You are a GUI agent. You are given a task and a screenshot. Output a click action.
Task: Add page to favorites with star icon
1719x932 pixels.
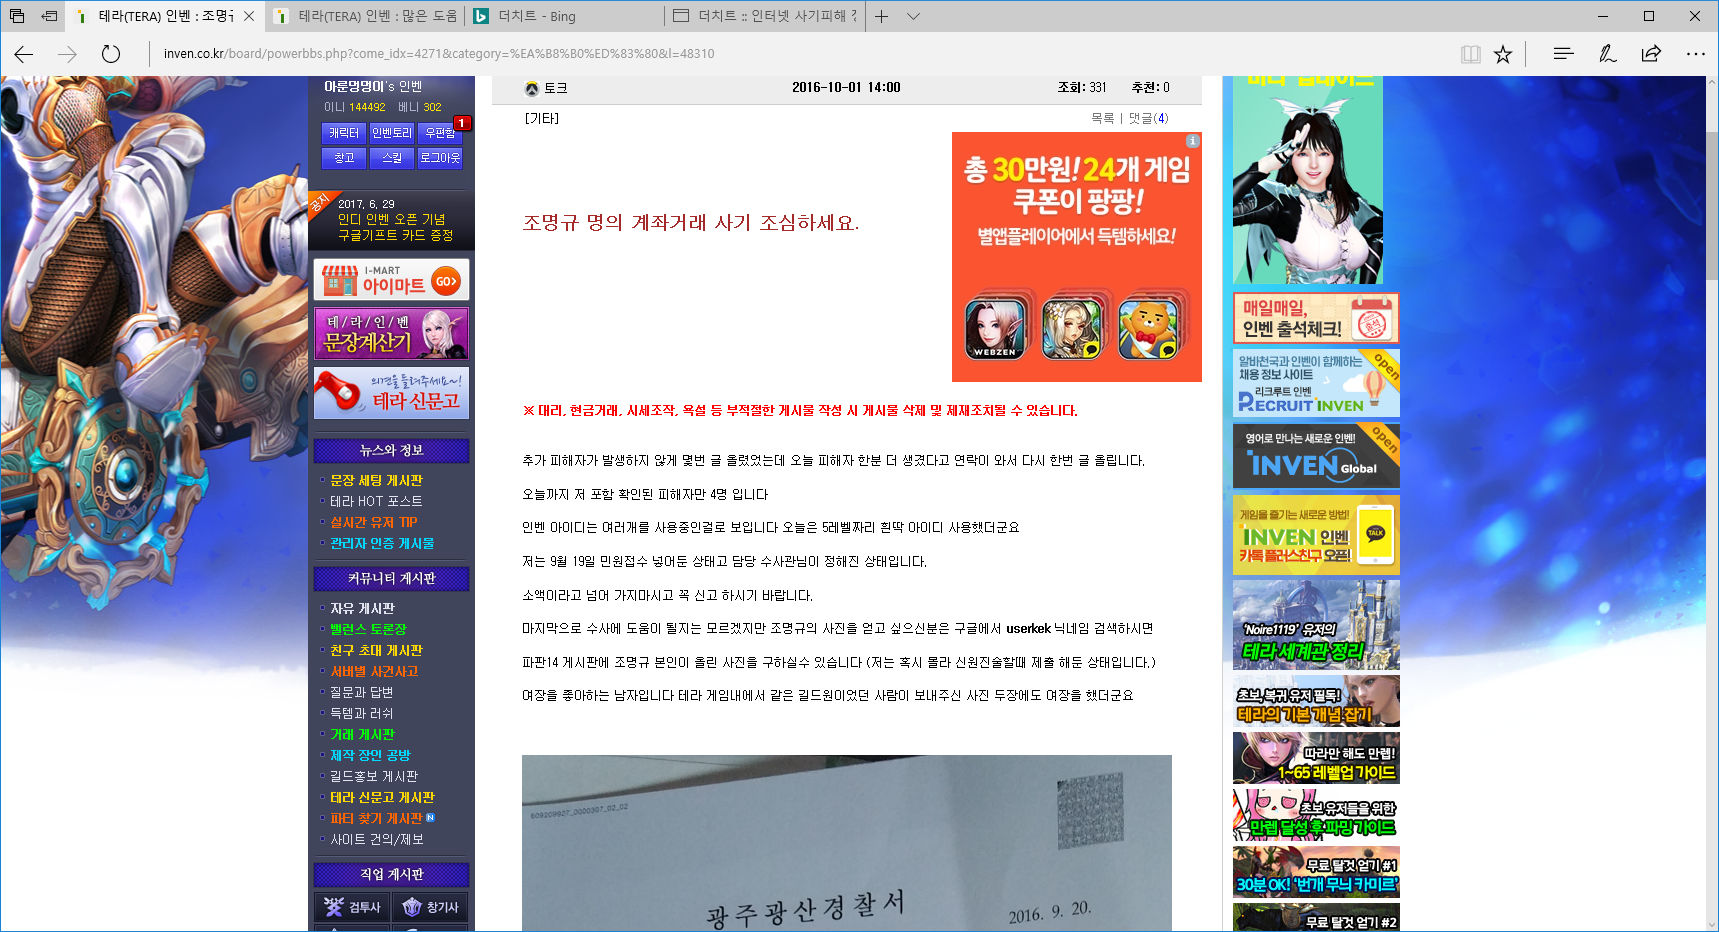coord(1502,54)
